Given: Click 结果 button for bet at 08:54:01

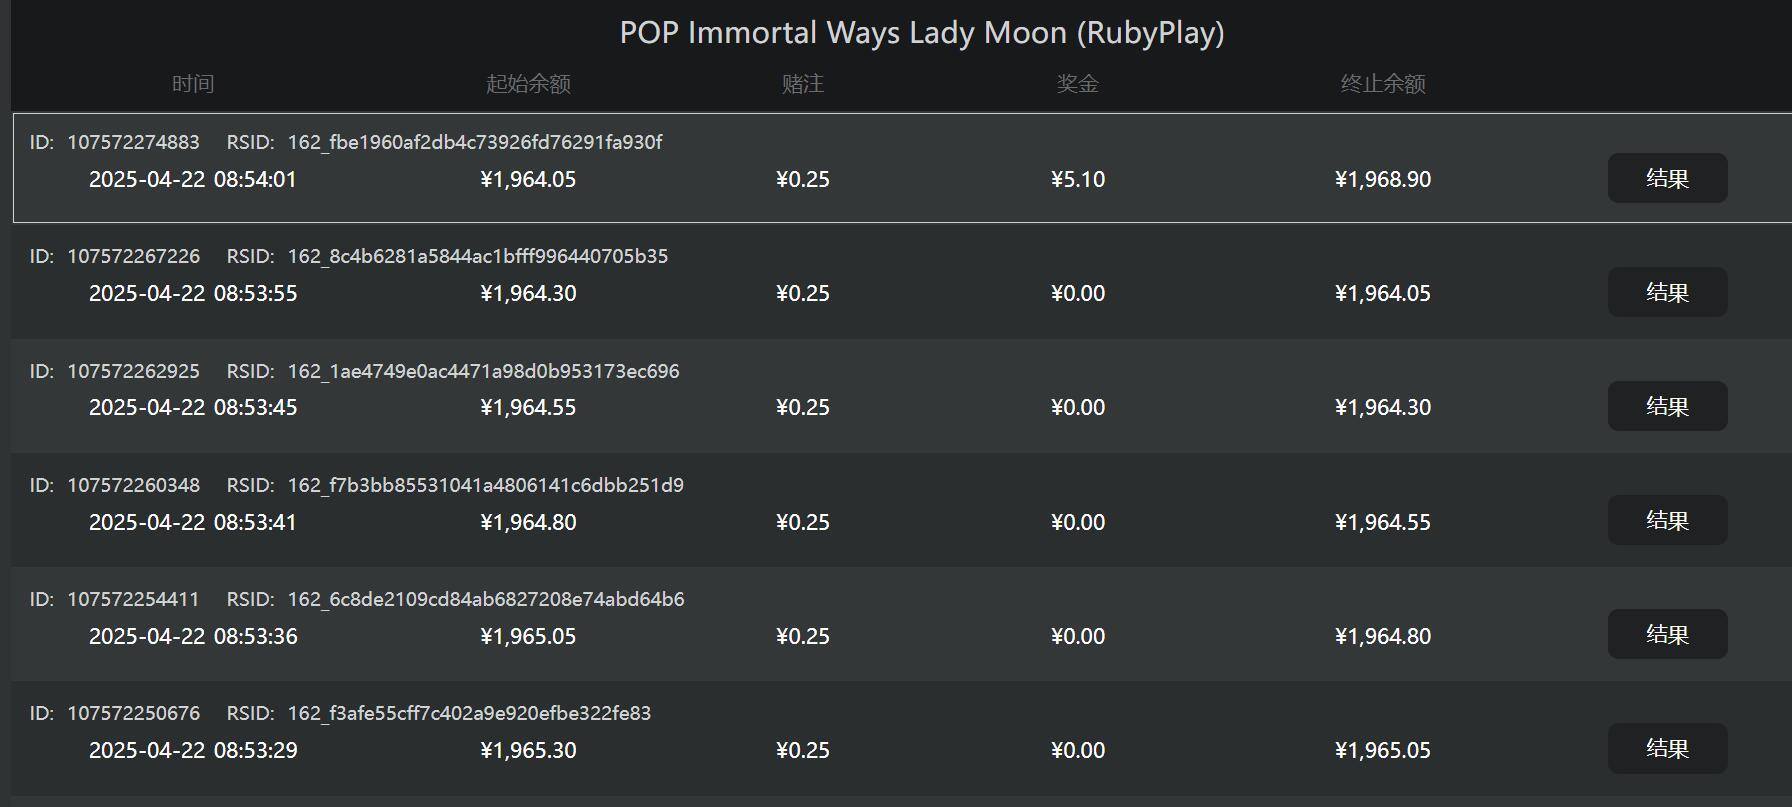Looking at the screenshot, I should point(1667,178).
